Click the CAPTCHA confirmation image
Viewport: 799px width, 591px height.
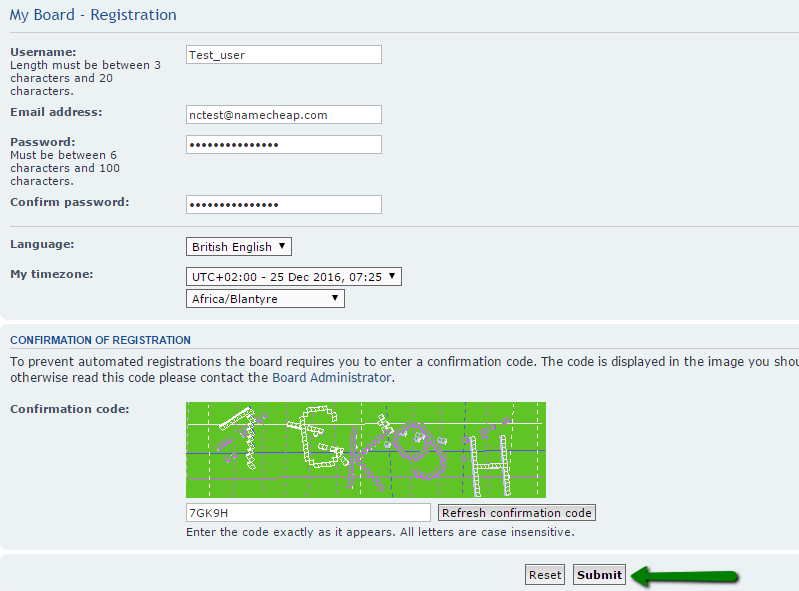366,450
